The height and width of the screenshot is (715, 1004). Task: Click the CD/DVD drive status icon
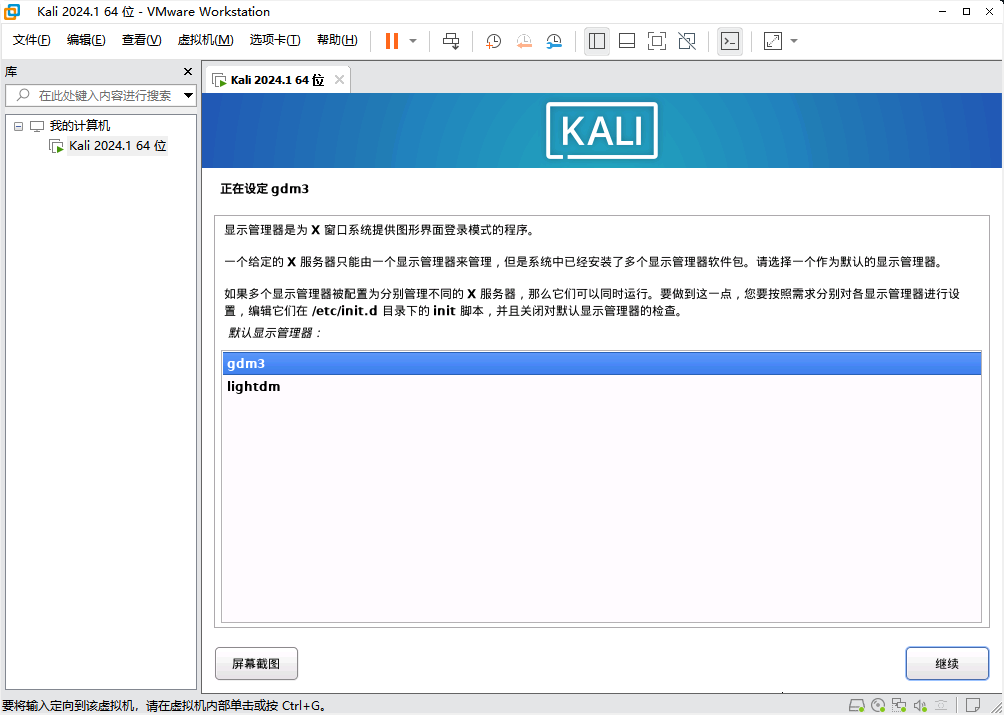coord(877,705)
